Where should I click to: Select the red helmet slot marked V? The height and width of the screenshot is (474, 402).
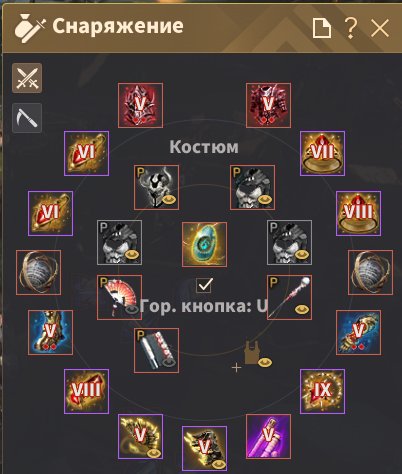(140, 105)
